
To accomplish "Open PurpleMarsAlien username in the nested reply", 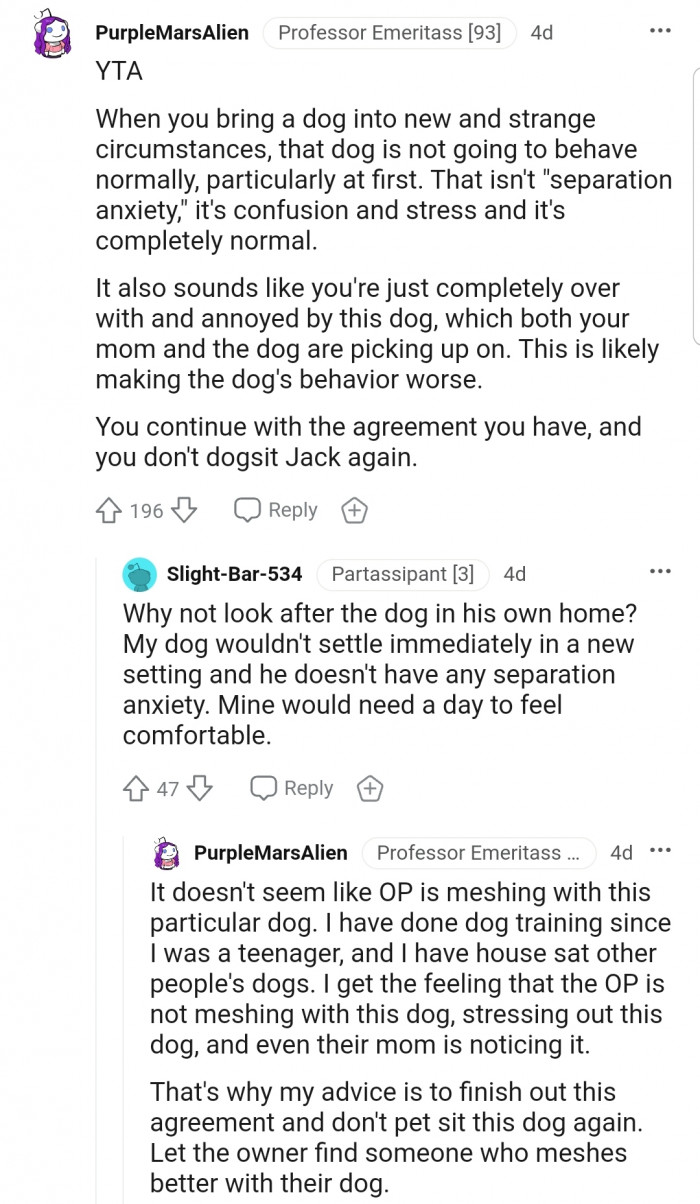I will pos(271,853).
